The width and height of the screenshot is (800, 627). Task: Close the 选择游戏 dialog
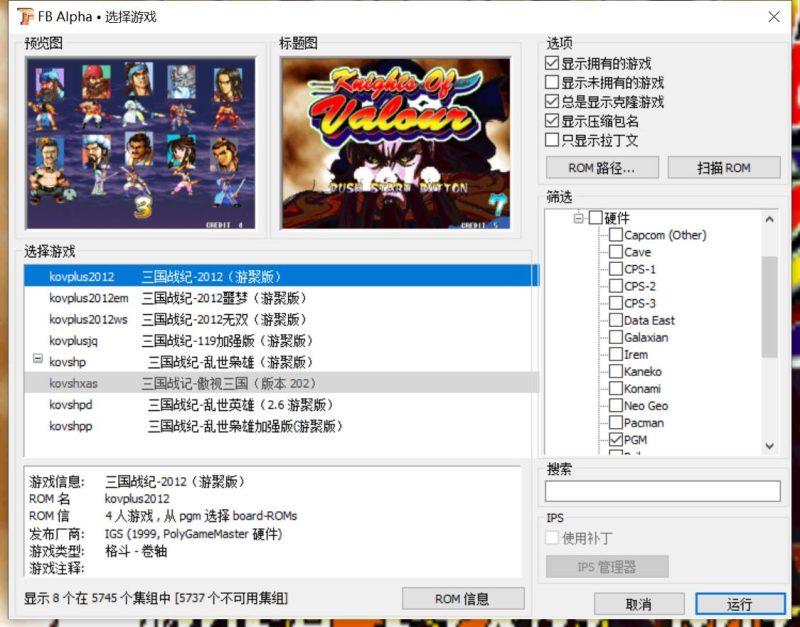774,17
